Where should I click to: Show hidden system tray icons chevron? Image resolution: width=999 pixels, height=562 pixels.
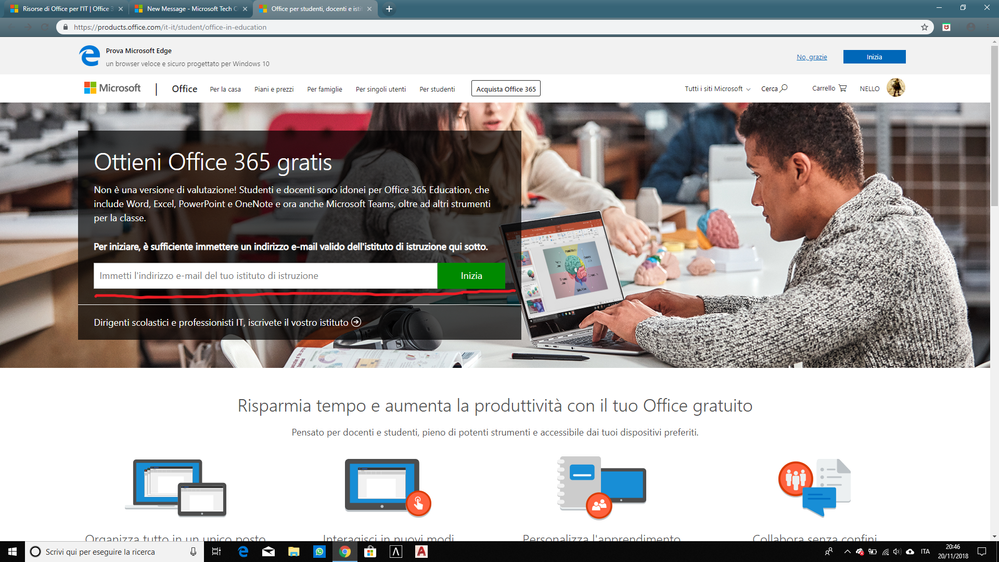point(847,552)
